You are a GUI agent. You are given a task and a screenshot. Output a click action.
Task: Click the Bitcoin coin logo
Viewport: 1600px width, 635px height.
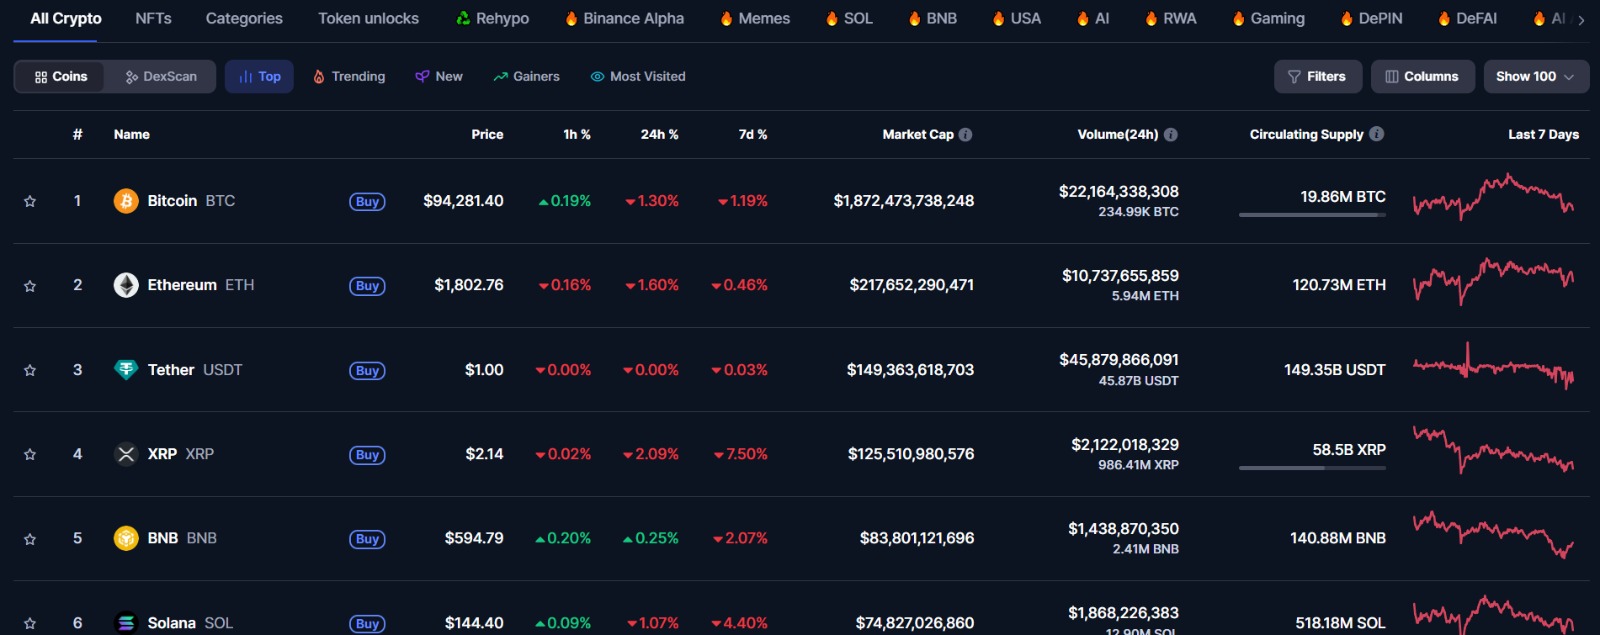(x=126, y=201)
